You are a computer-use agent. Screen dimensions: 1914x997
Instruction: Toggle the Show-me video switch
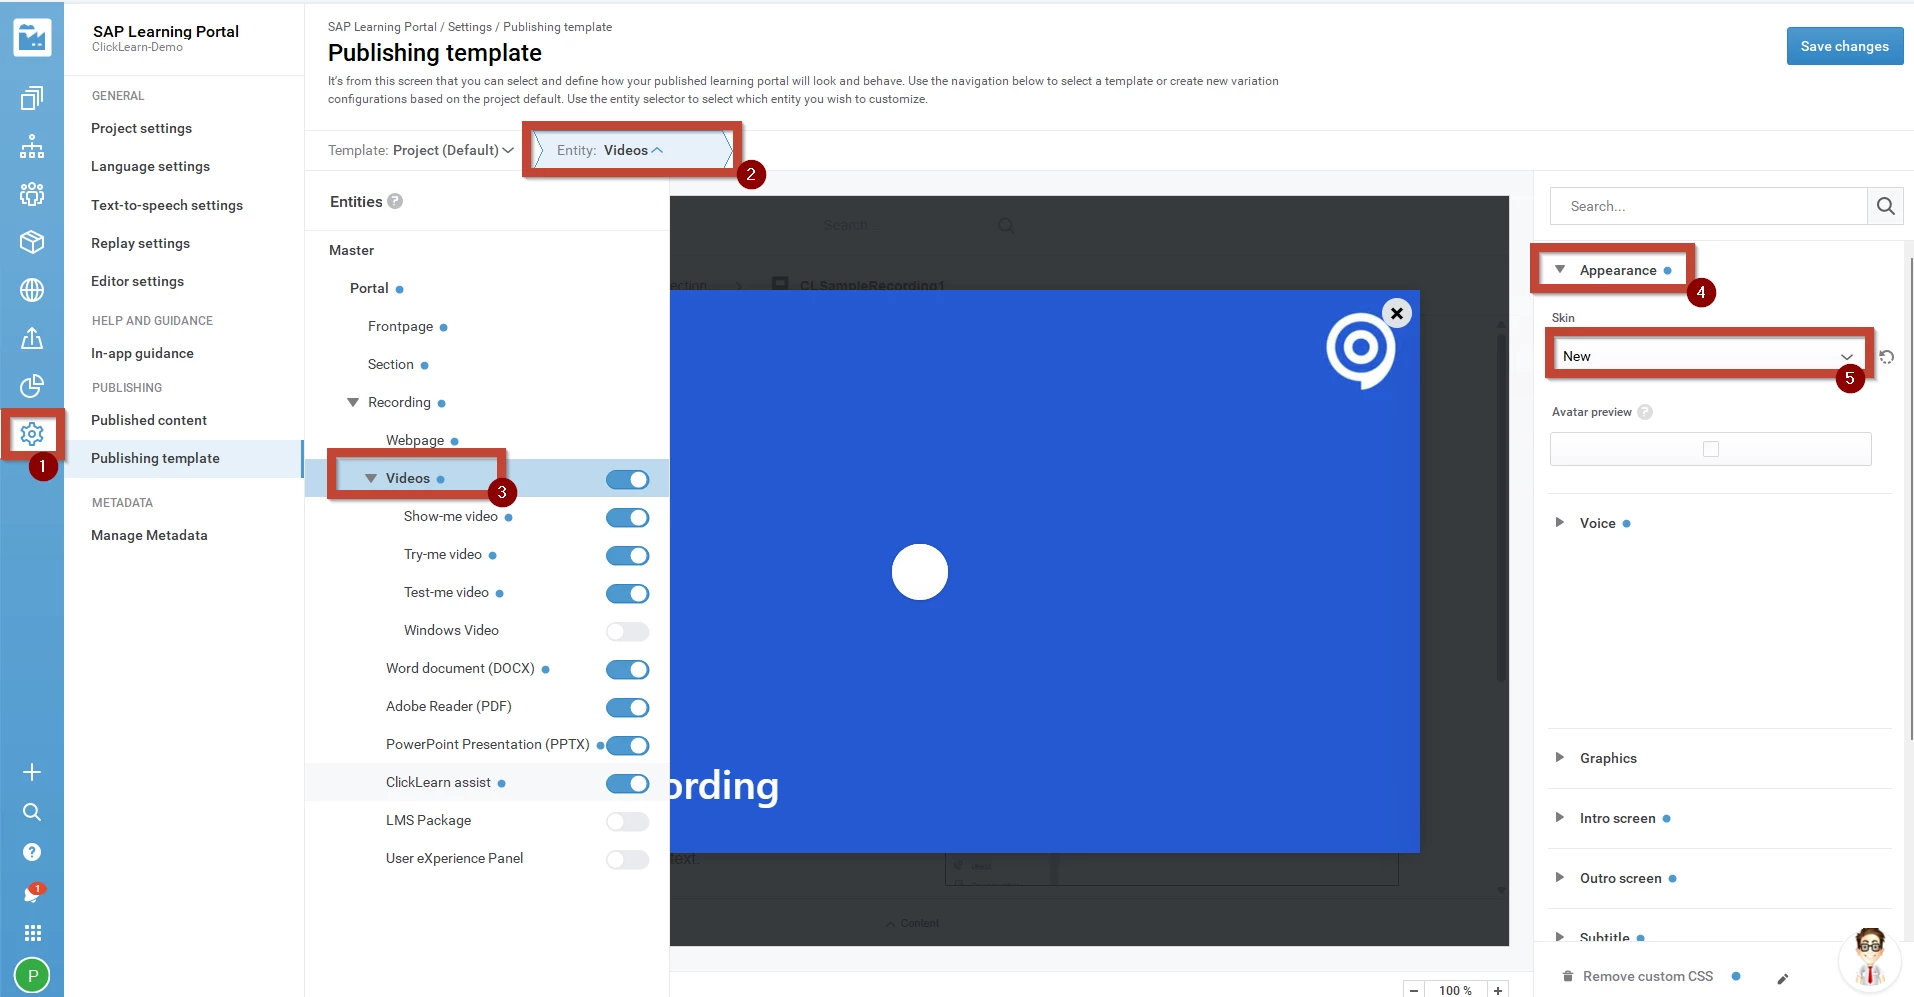pyautogui.click(x=628, y=518)
